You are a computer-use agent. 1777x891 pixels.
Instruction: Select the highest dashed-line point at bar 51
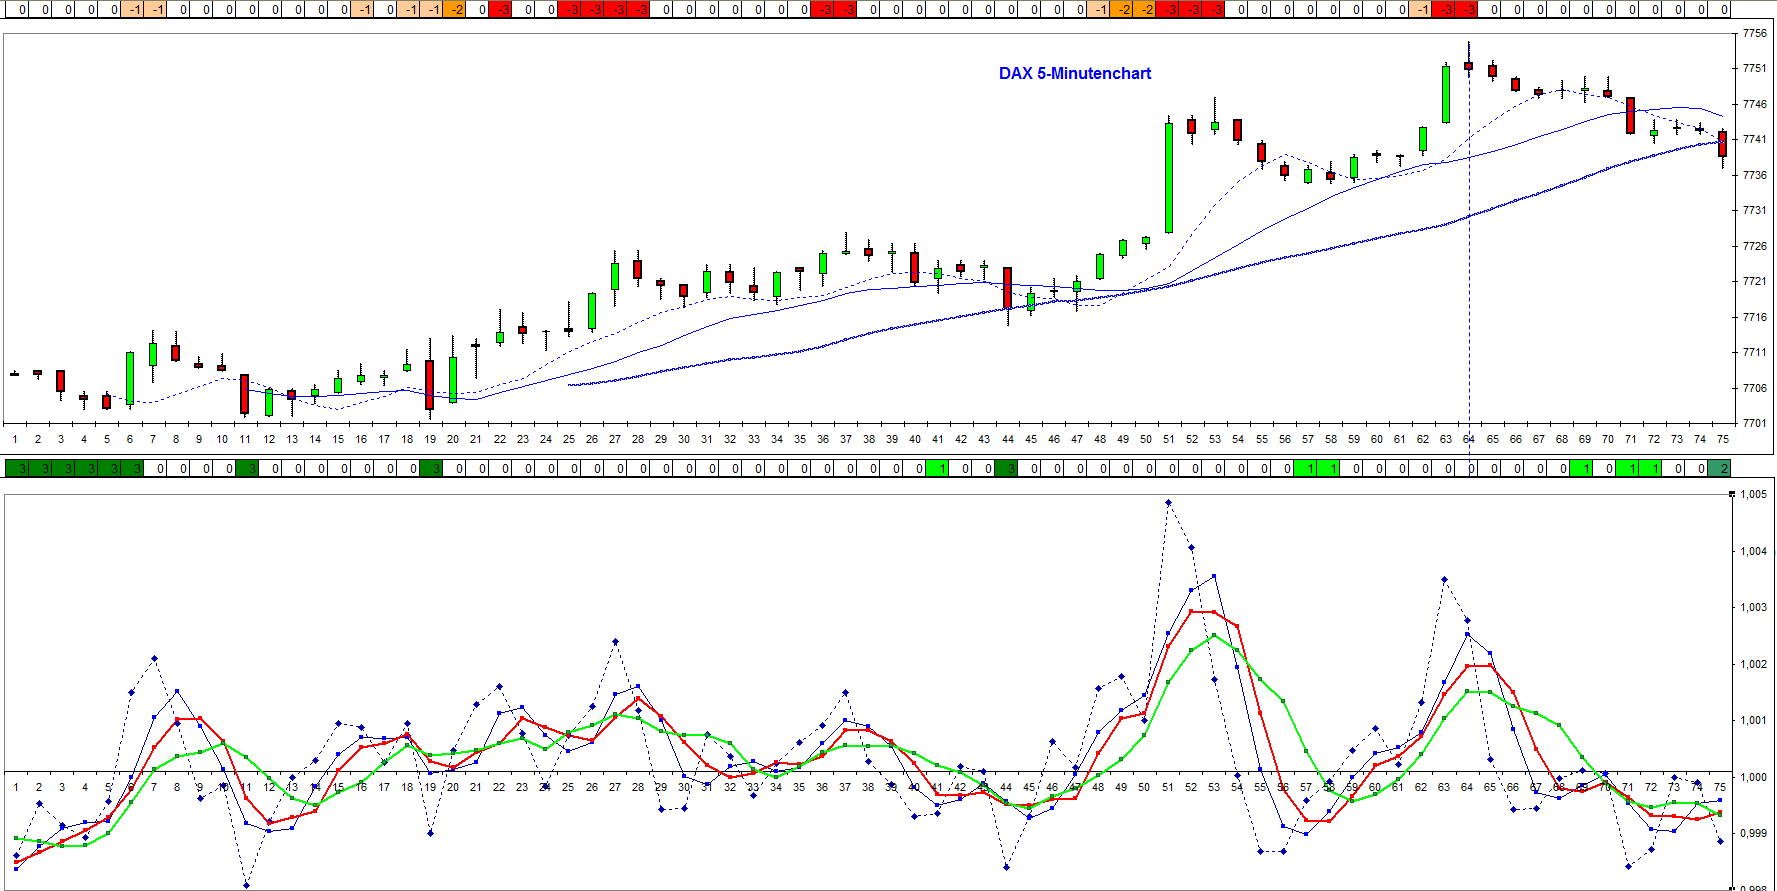tap(1168, 503)
